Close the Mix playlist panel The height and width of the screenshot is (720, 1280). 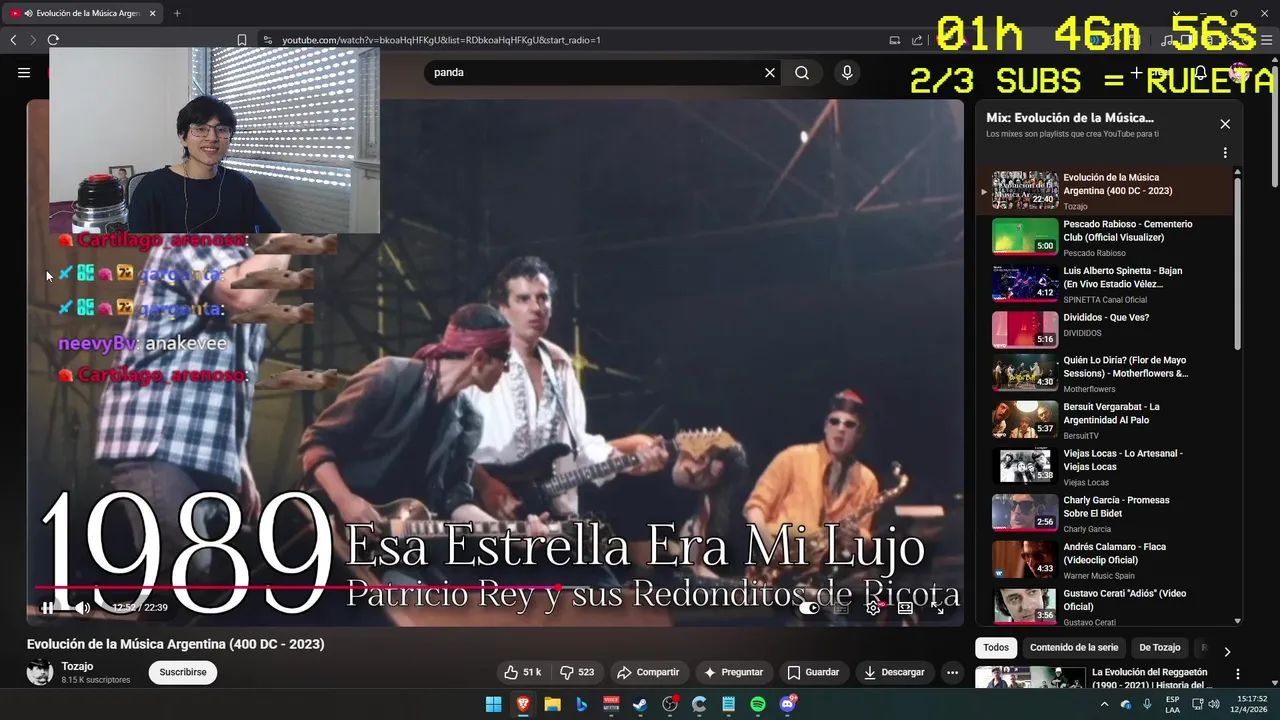tap(1225, 124)
